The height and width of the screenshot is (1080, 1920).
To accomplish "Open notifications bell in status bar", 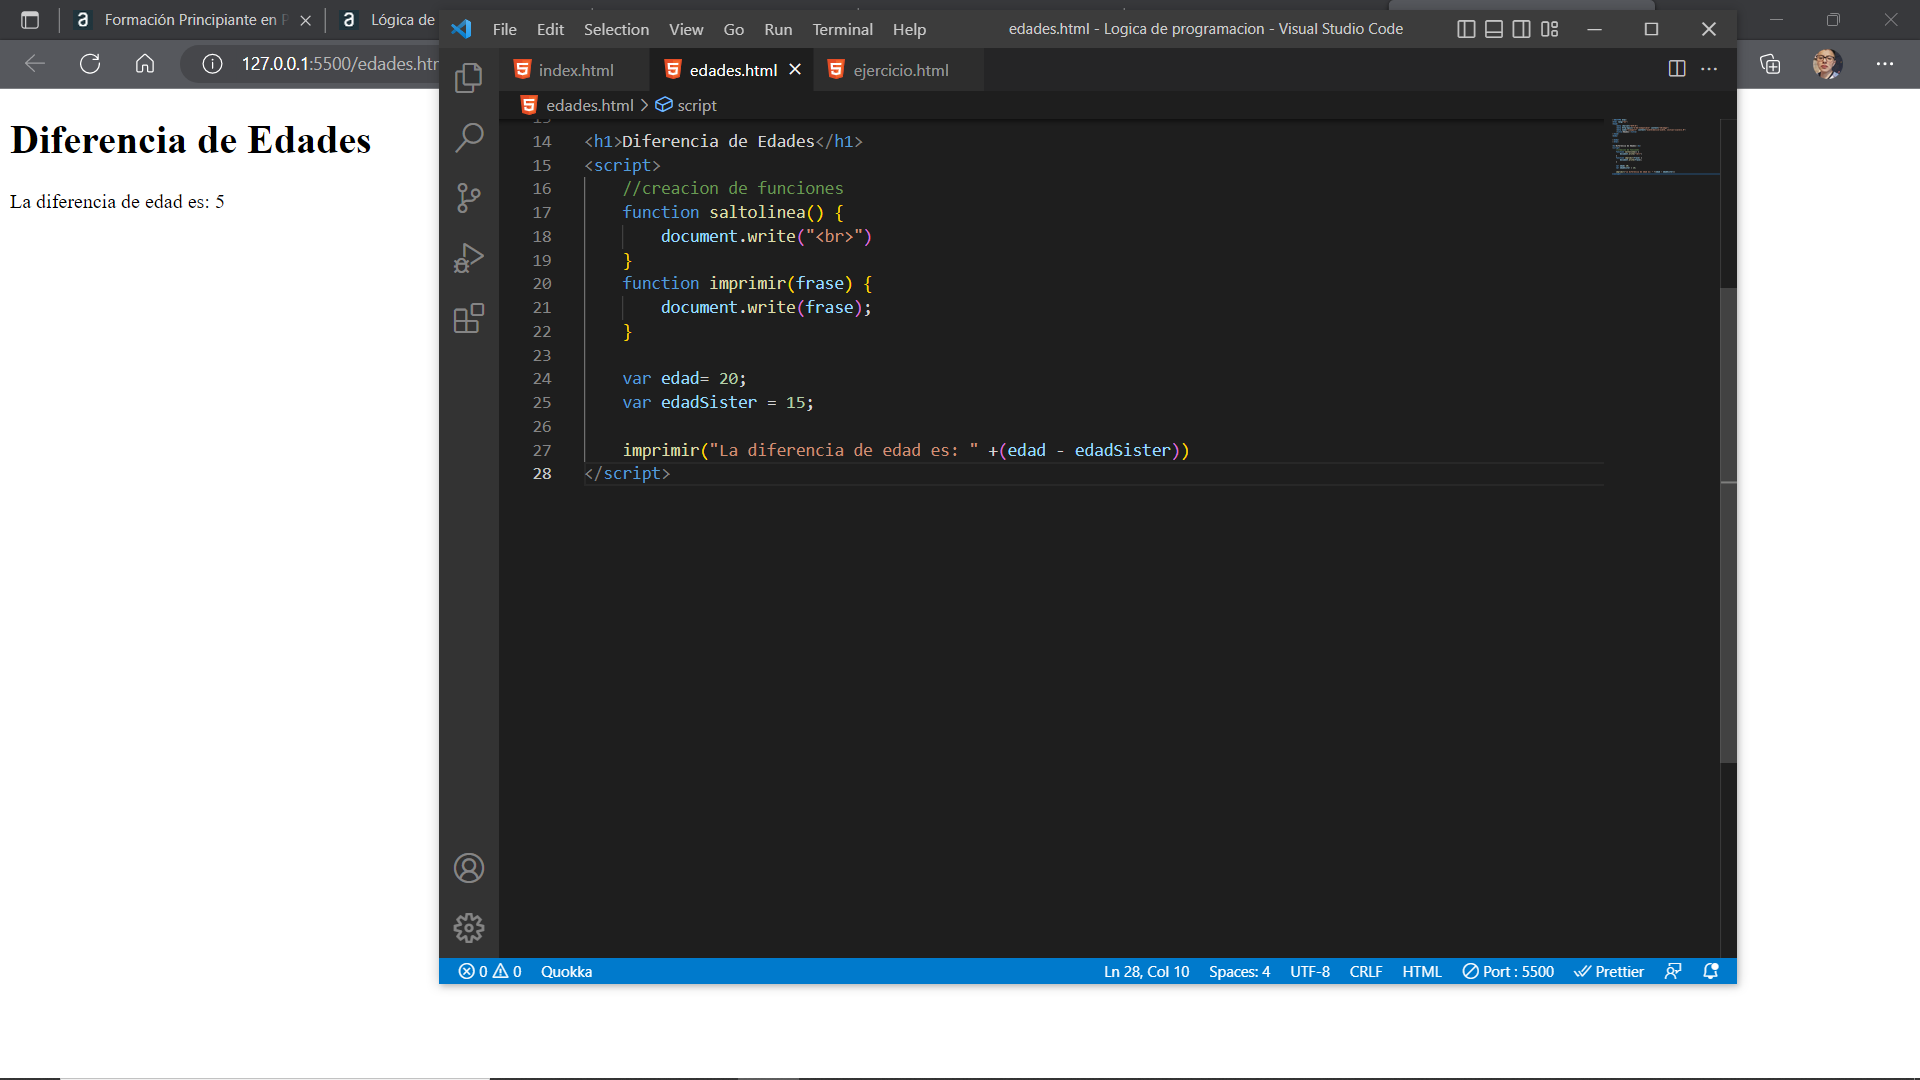I will pos(1711,971).
